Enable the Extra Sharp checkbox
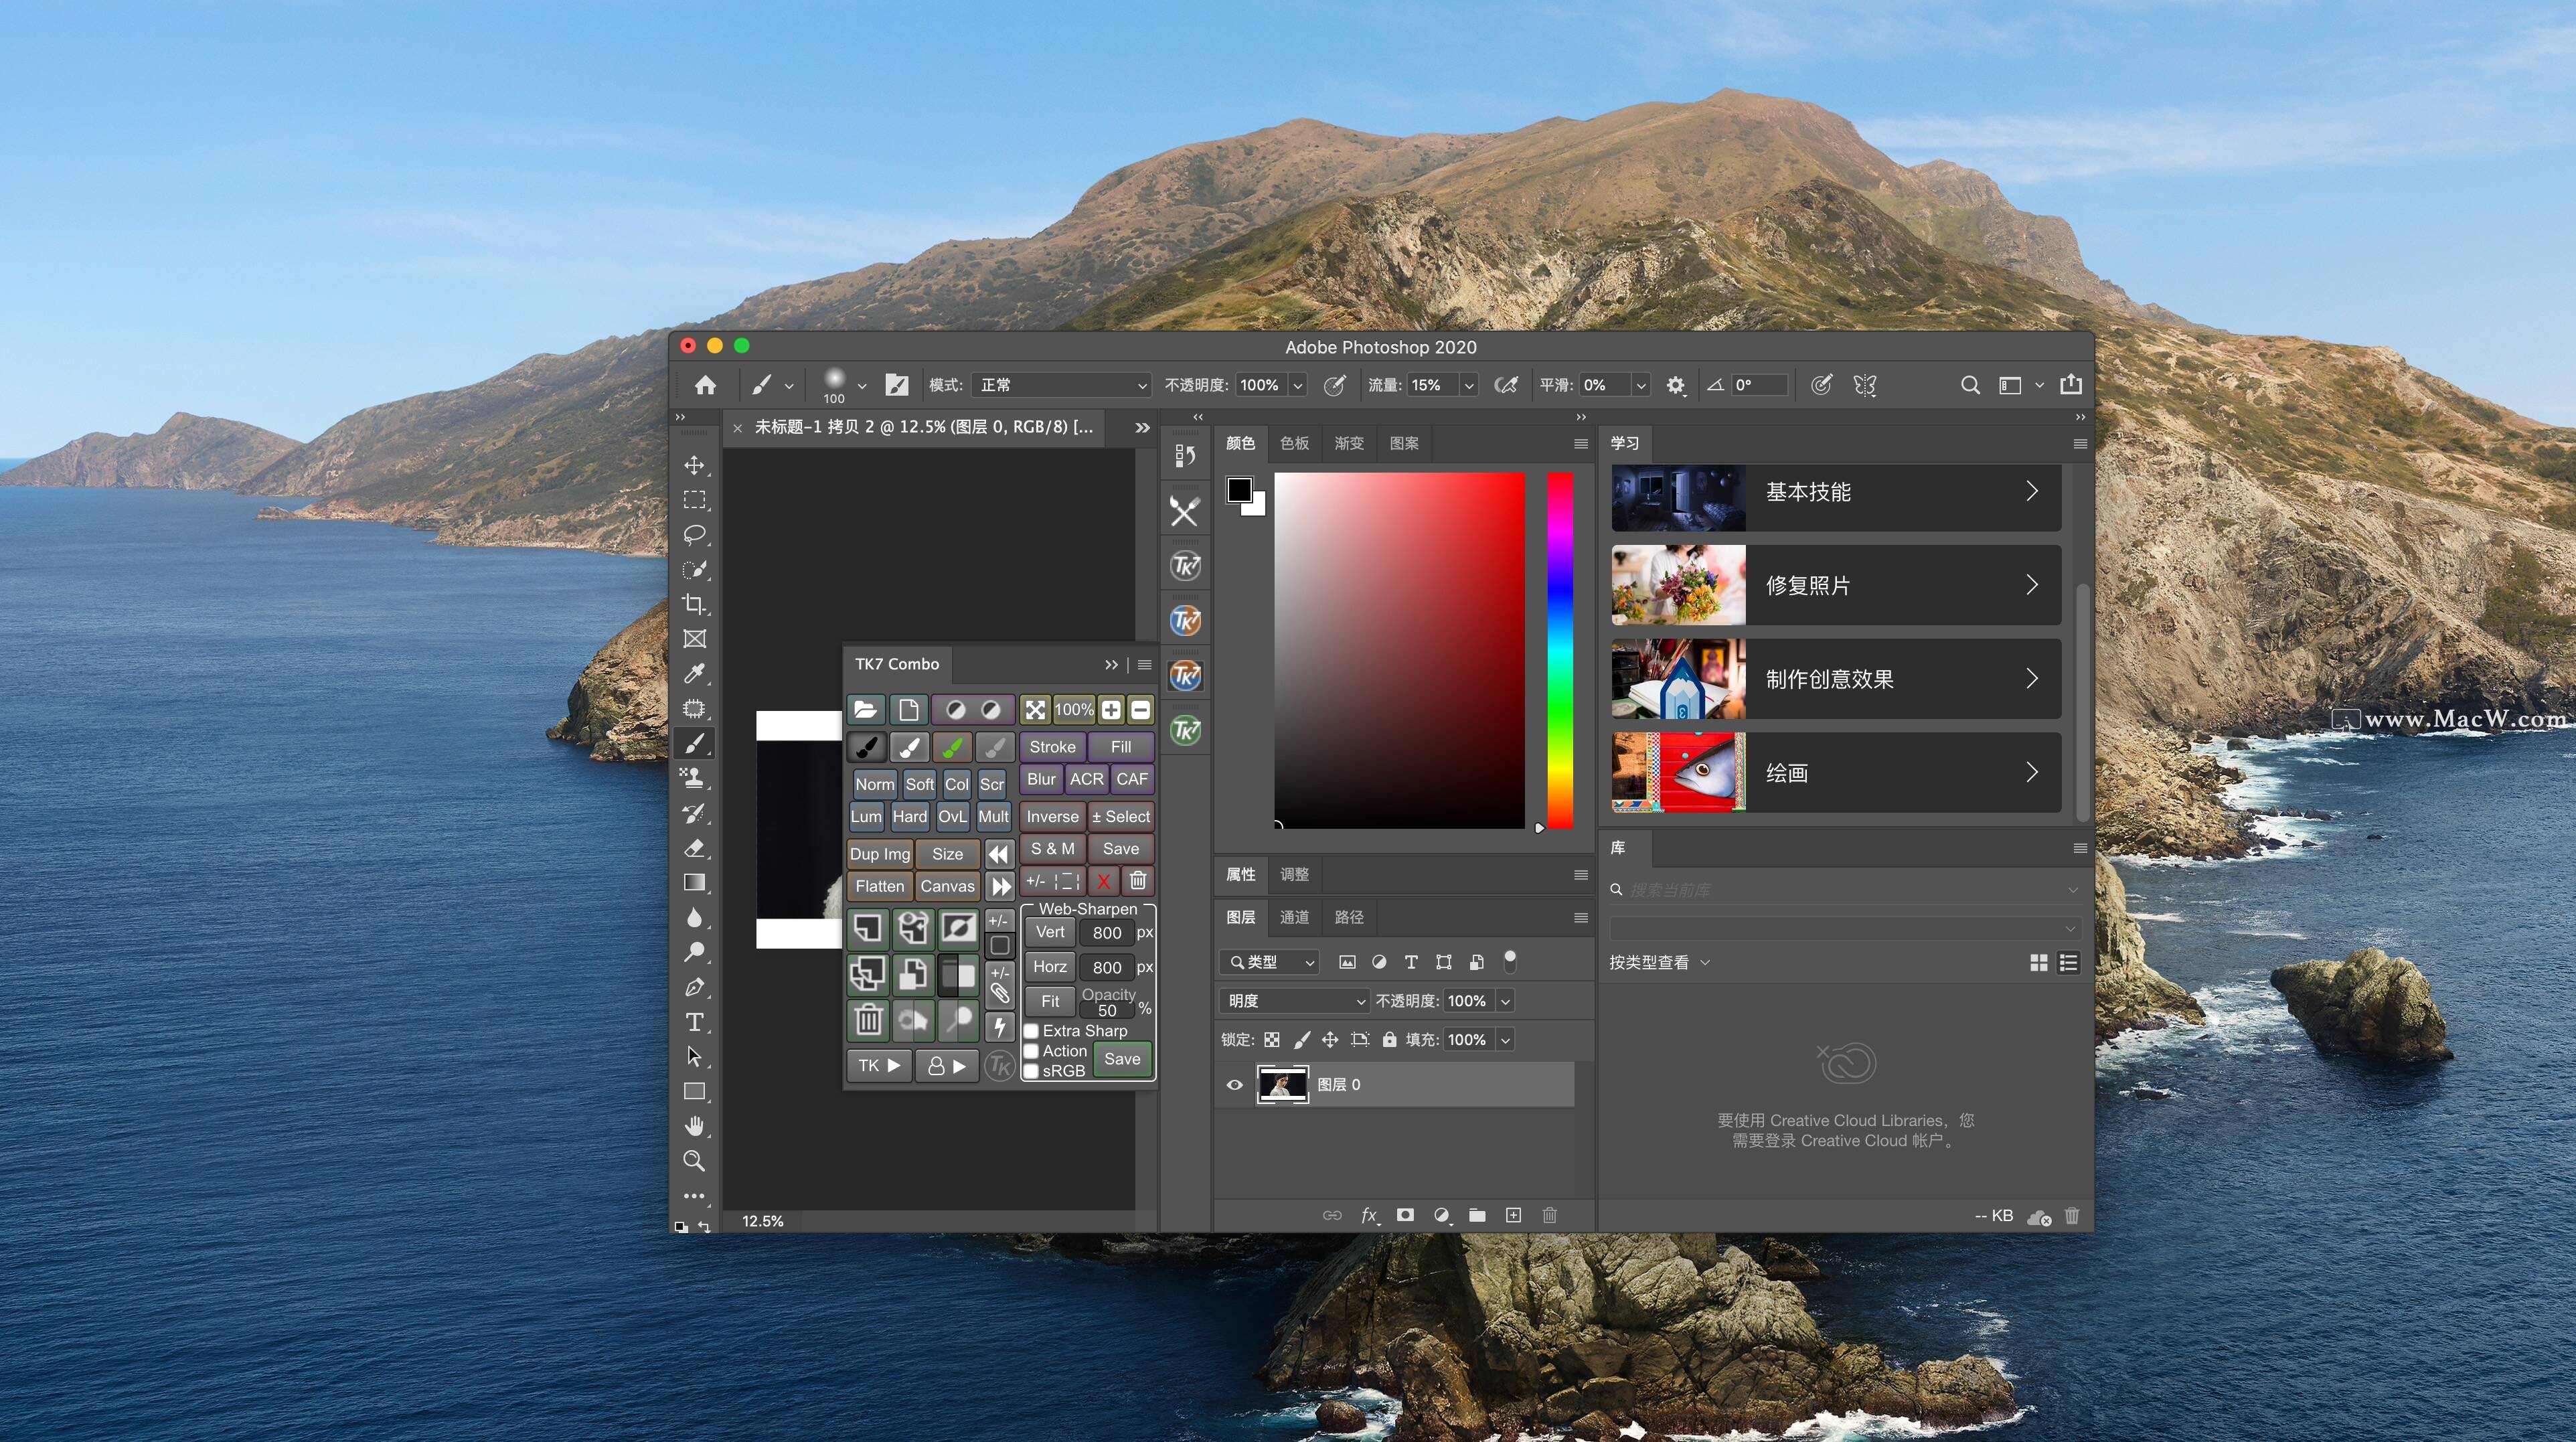 point(1032,1031)
